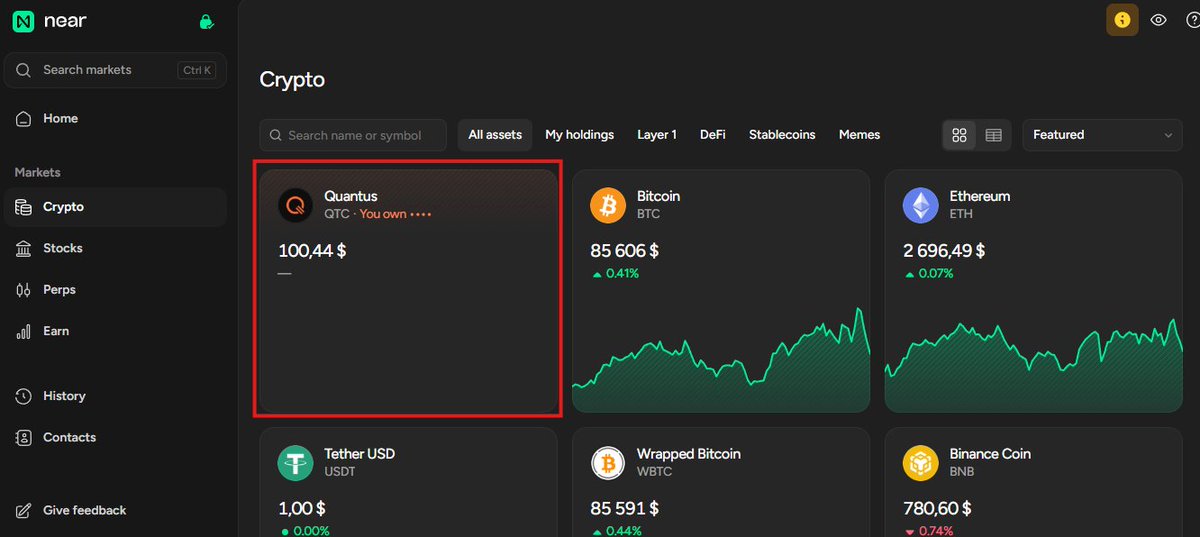Click the Earn bar chart icon
This screenshot has height=537, width=1200.
tap(24, 331)
